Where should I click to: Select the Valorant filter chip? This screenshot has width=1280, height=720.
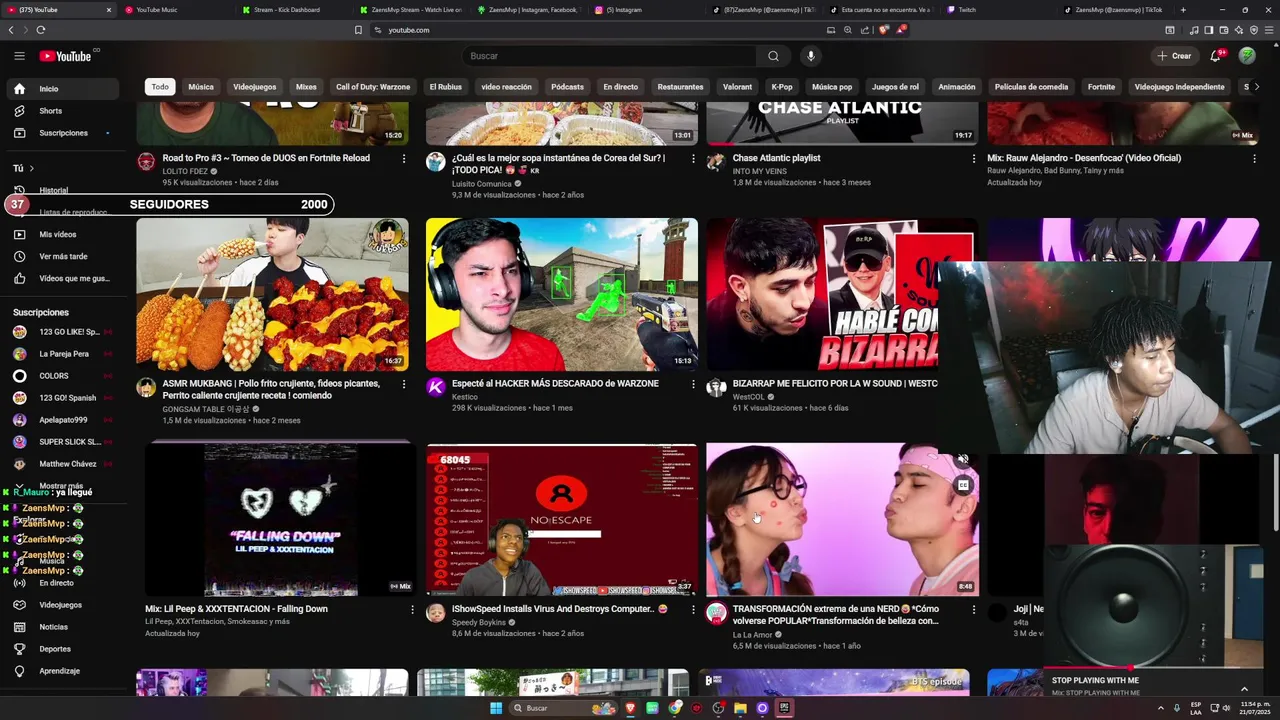(737, 87)
